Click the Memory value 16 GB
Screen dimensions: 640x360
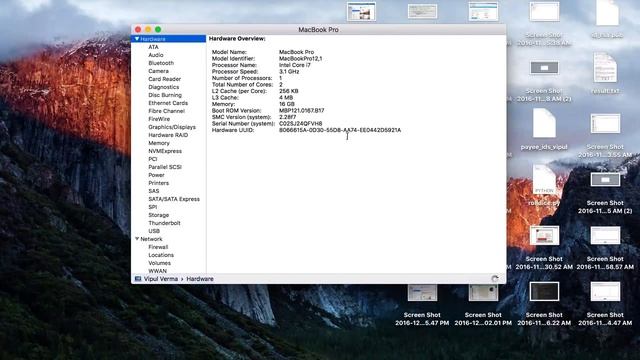click(287, 104)
